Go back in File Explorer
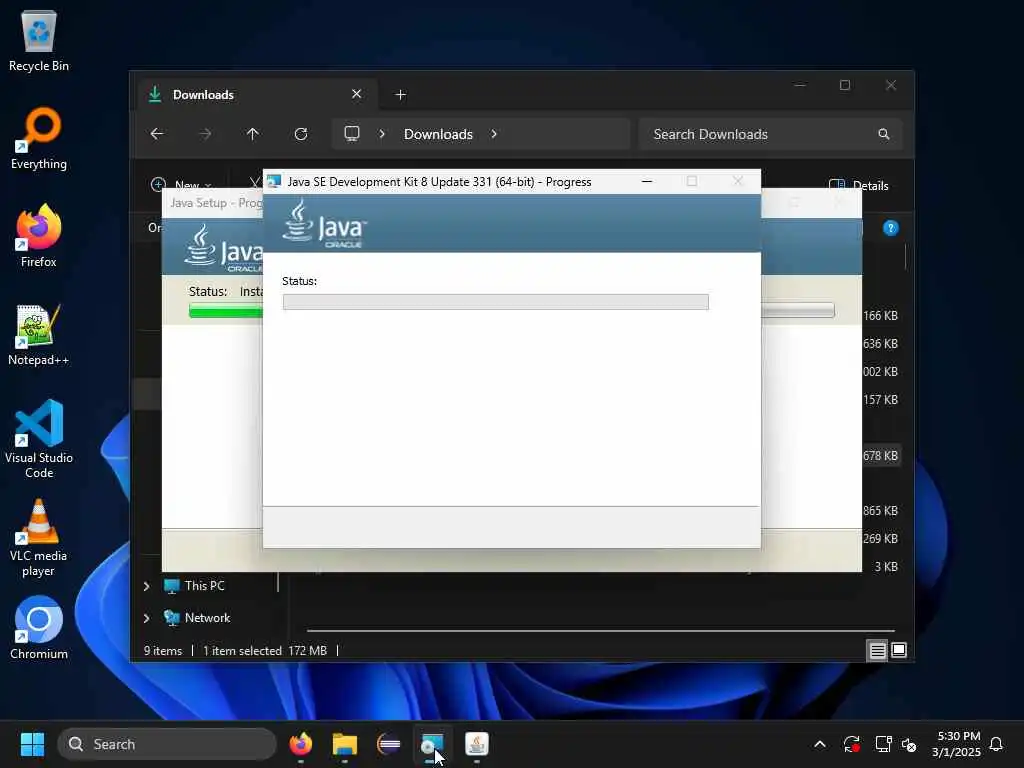This screenshot has width=1024, height=768. (157, 134)
